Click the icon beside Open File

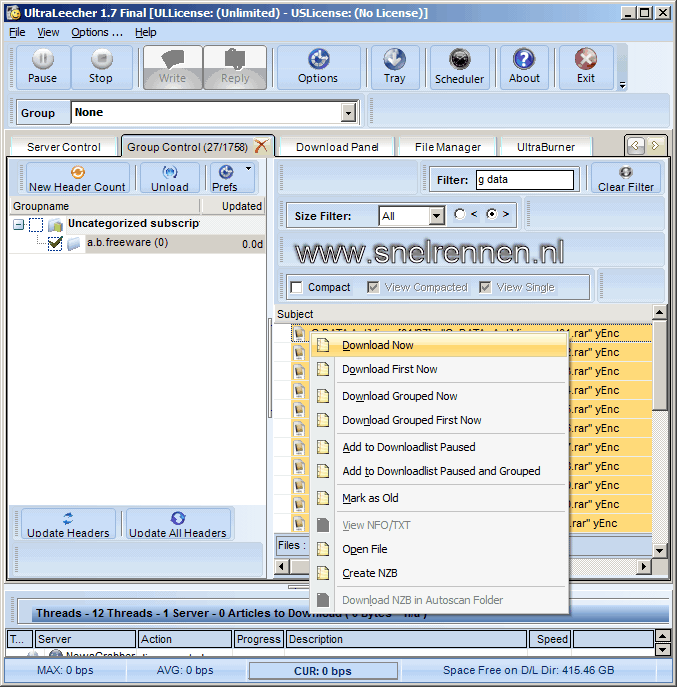click(x=323, y=549)
